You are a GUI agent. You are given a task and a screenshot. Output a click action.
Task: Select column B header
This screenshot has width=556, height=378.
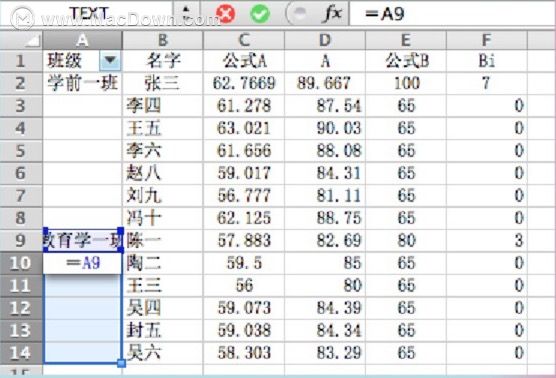coord(163,40)
